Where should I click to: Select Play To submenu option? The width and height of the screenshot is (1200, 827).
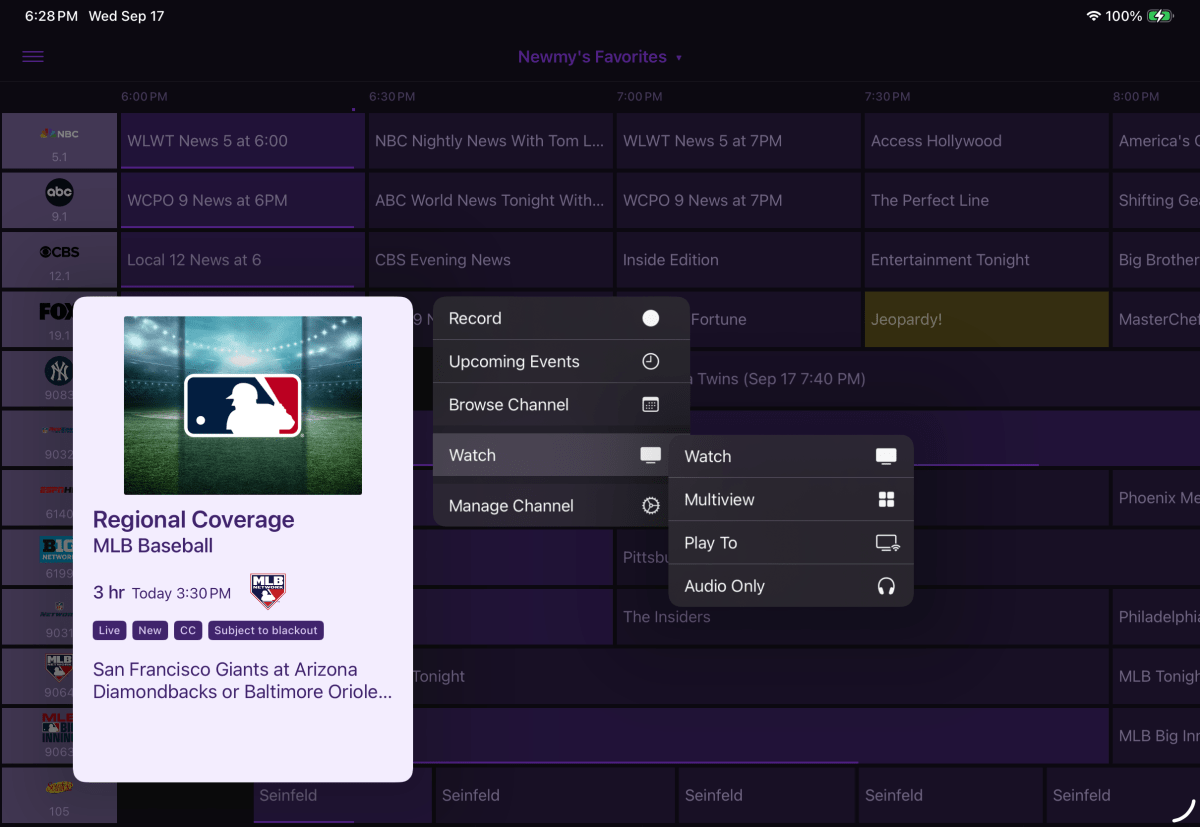pos(791,543)
